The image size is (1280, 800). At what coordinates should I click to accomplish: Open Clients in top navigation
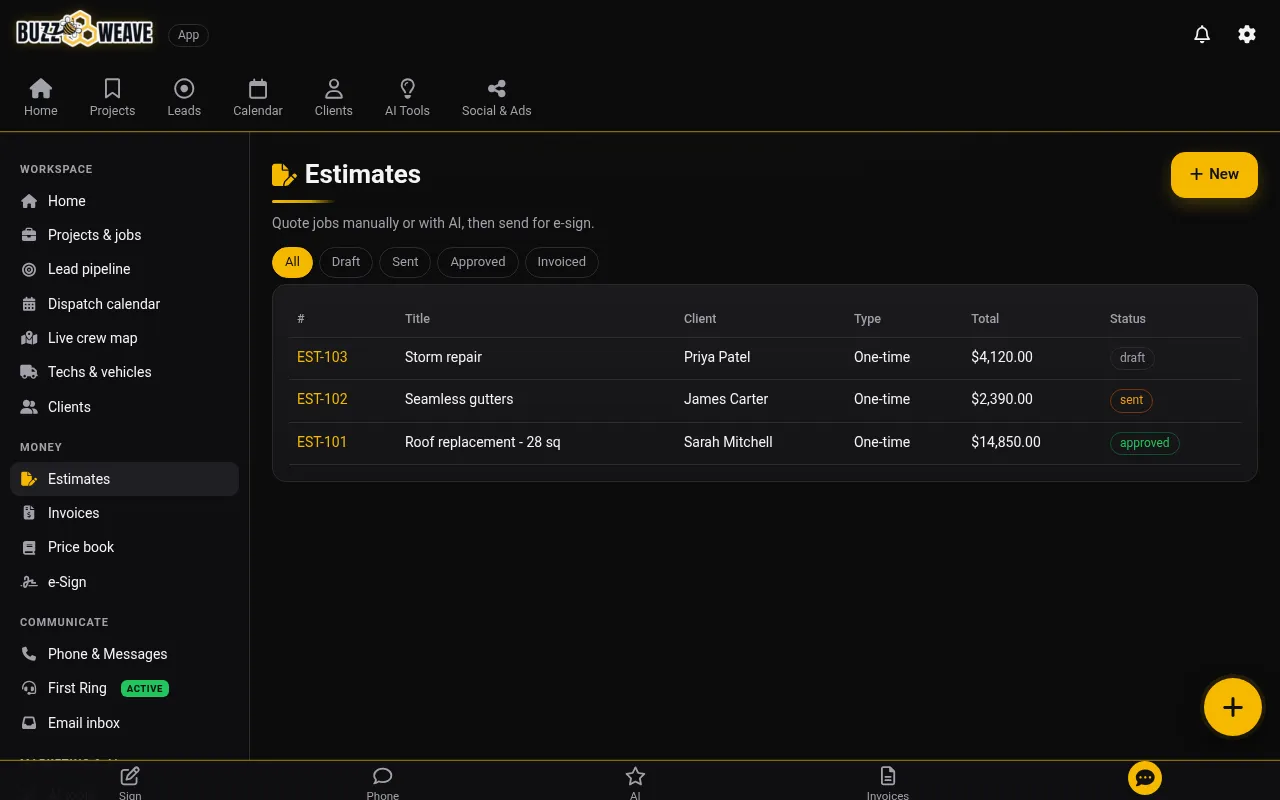click(333, 98)
